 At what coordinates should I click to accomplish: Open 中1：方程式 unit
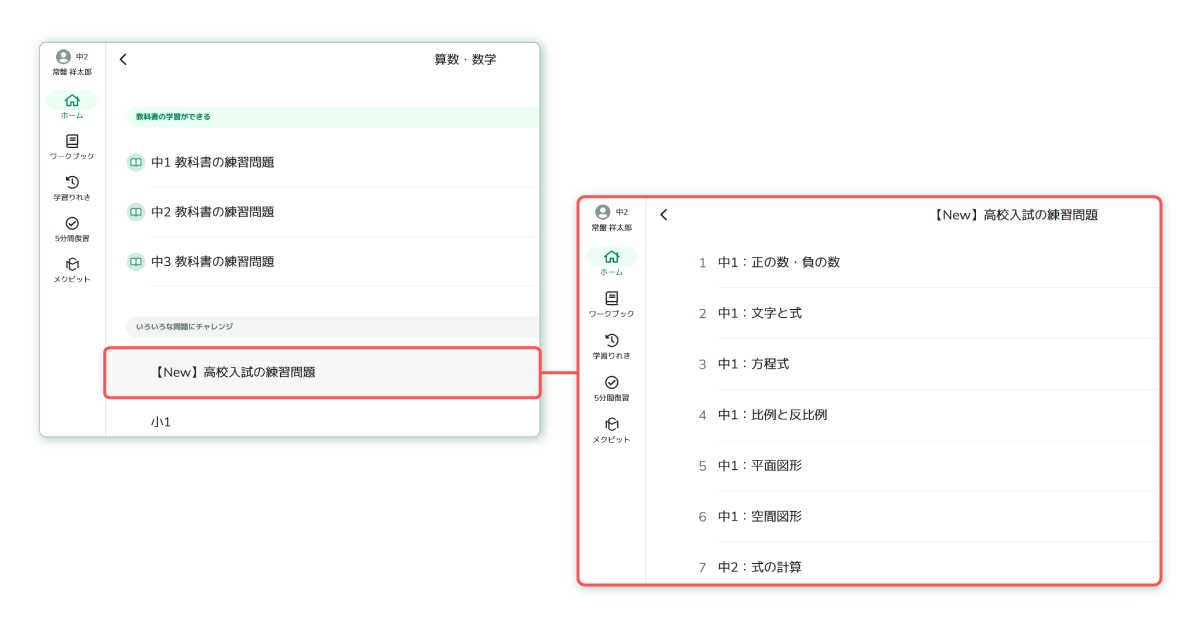point(753,364)
